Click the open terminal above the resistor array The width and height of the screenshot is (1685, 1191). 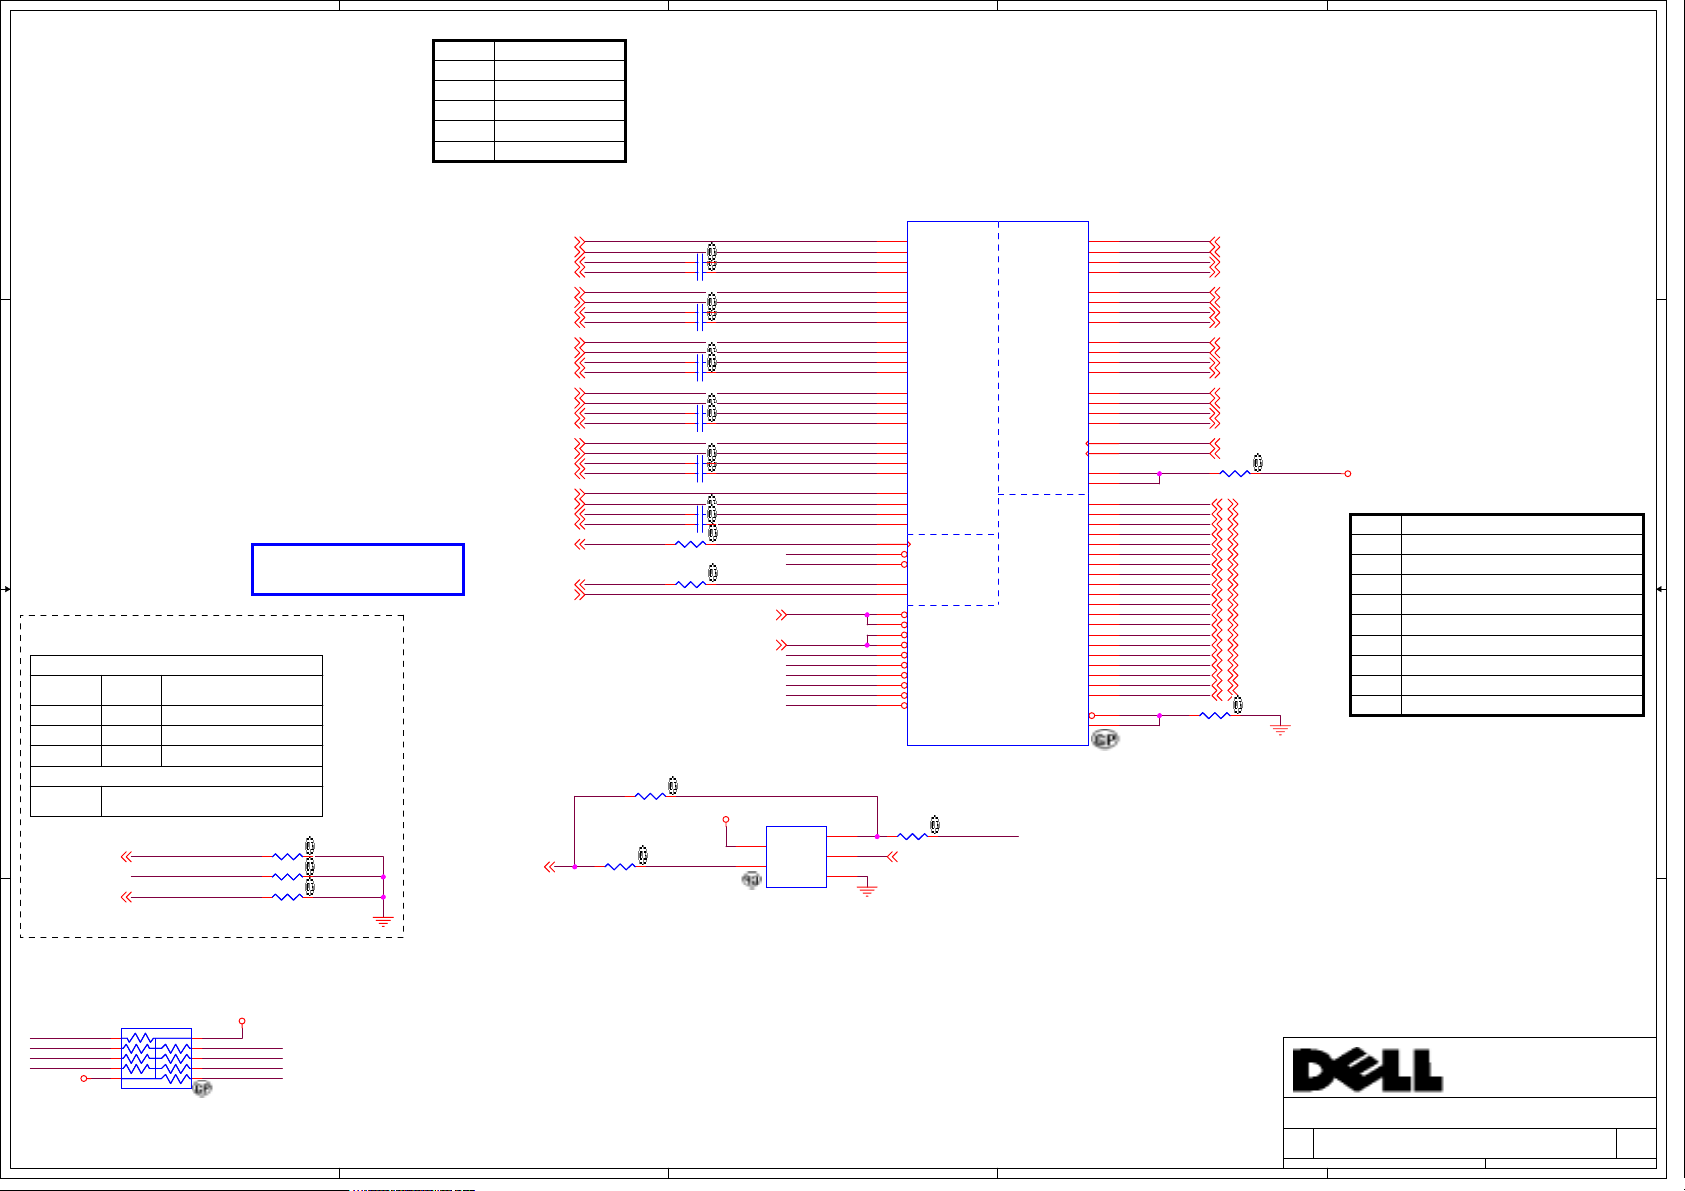(242, 1021)
